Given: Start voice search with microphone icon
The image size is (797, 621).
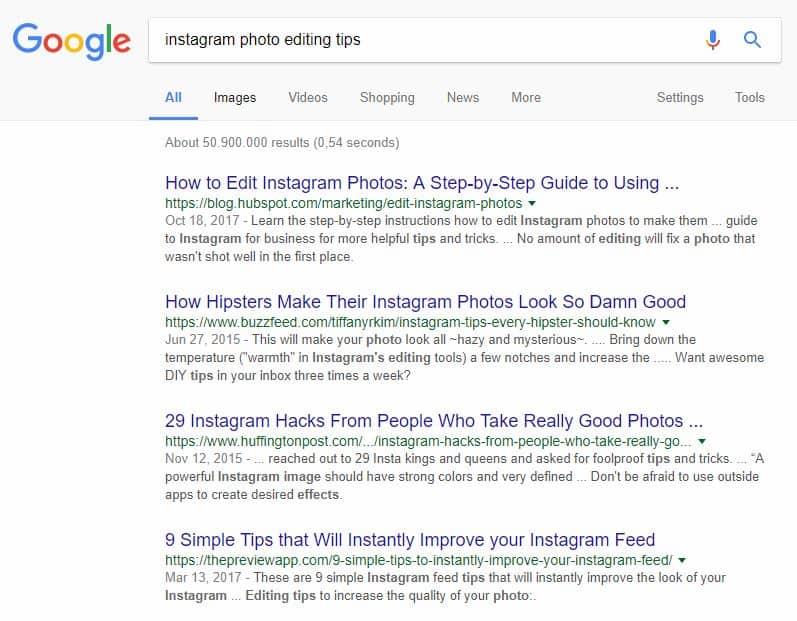Looking at the screenshot, I should coord(713,40).
